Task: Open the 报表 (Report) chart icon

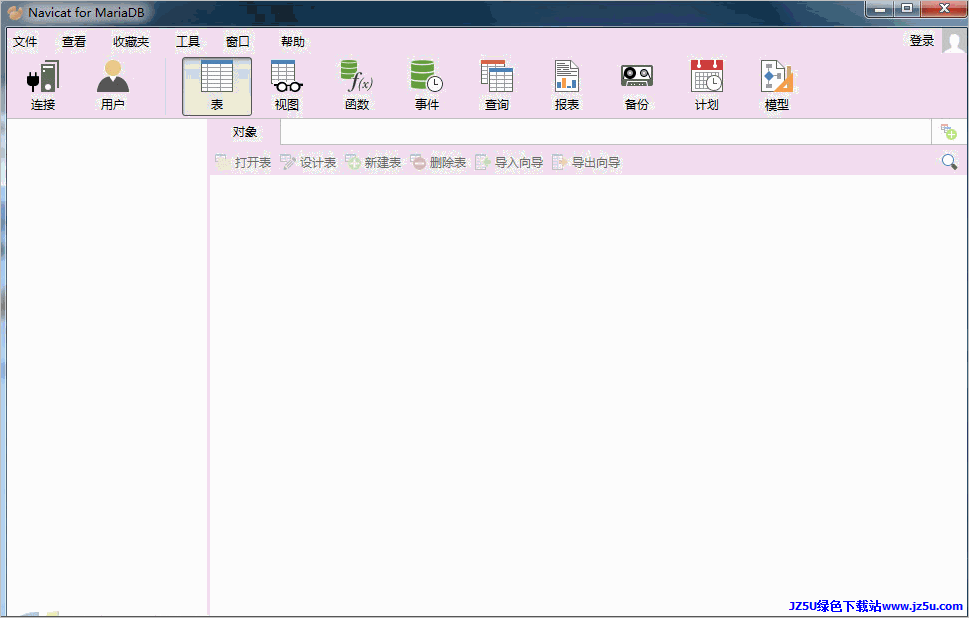Action: (x=567, y=86)
